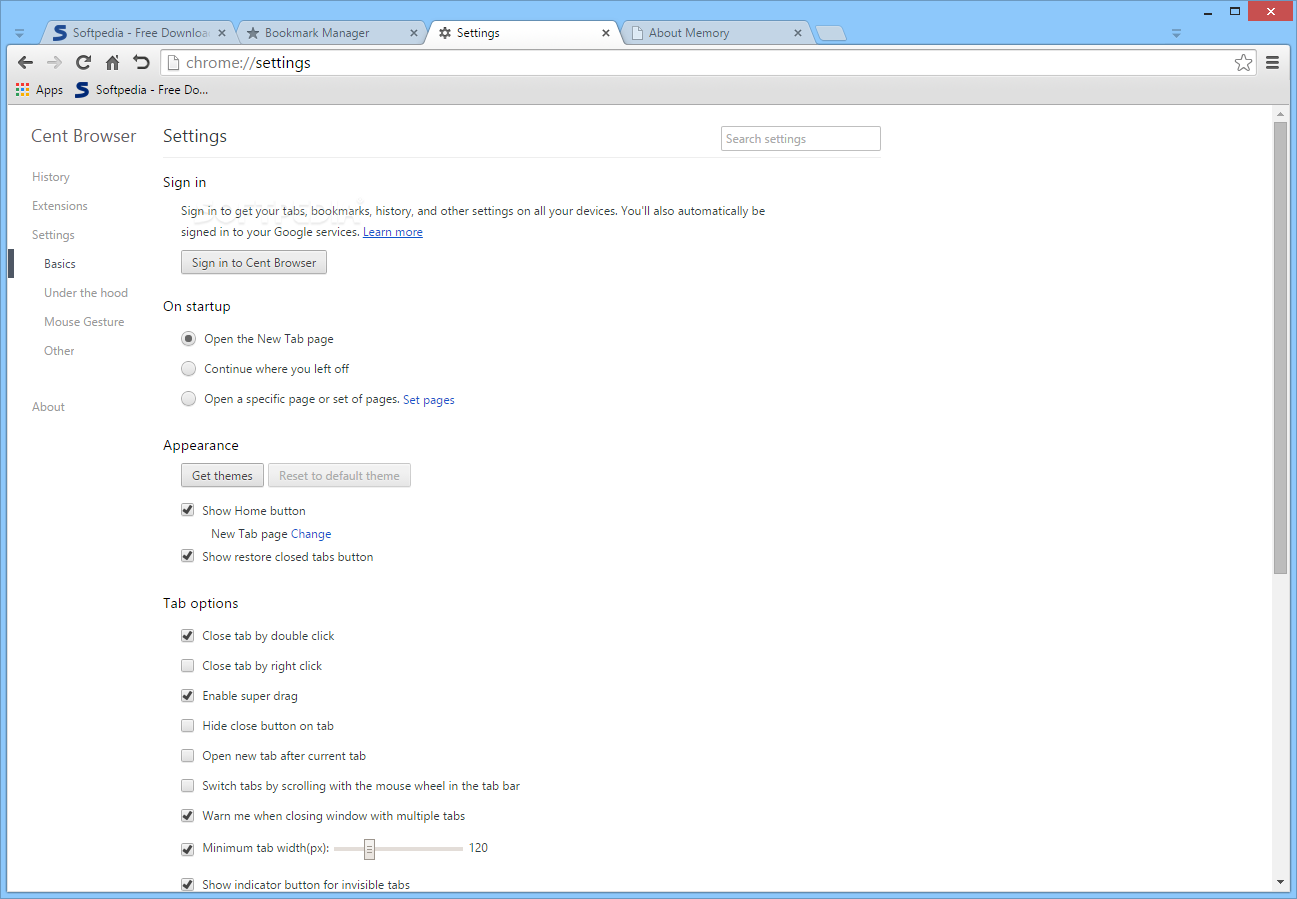Open a new tab with the new tab button
This screenshot has width=1297, height=899.
tap(831, 34)
